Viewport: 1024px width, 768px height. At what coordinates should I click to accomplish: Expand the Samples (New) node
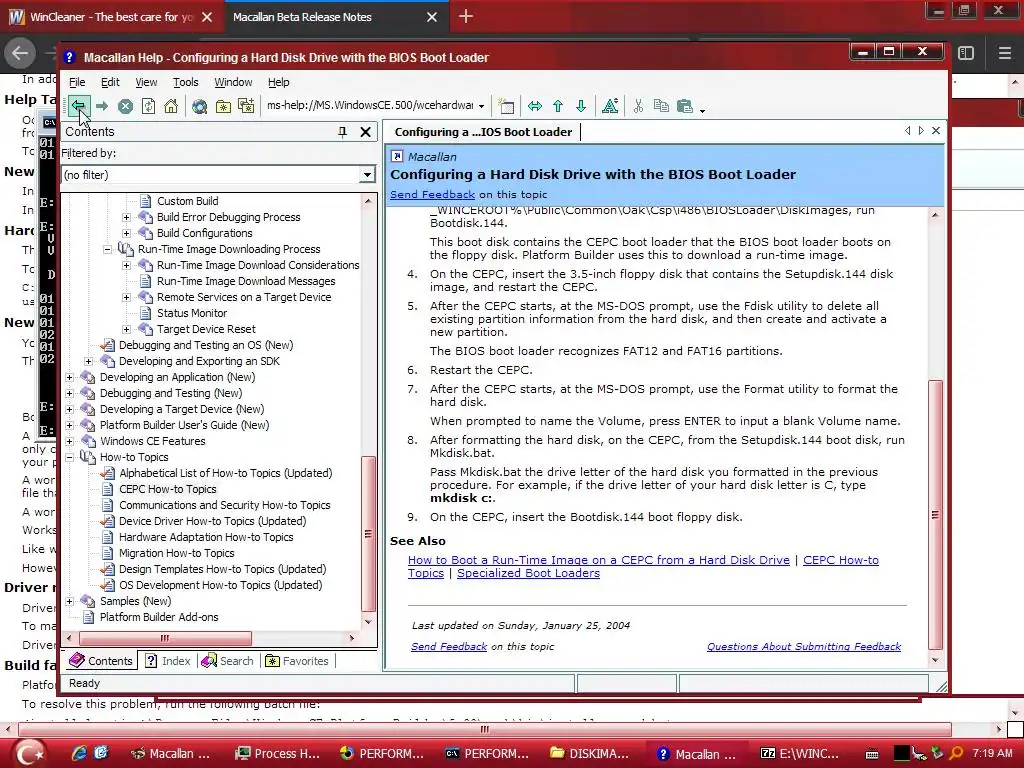(x=69, y=601)
